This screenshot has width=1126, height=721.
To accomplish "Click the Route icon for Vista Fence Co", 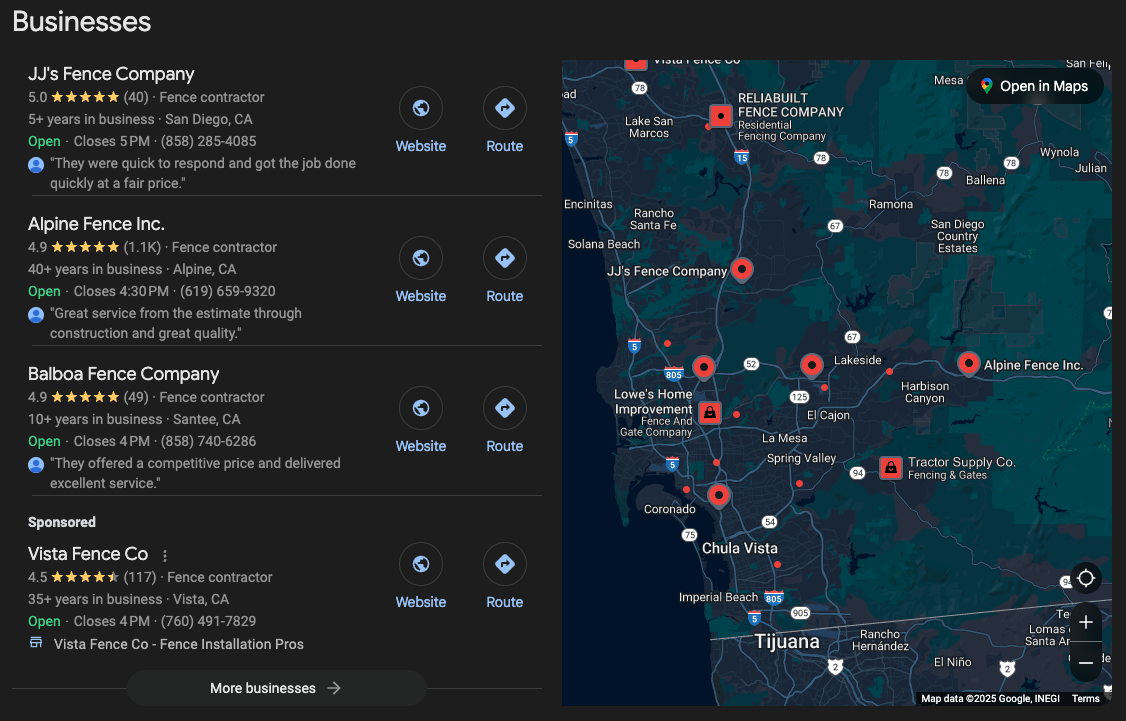I will pos(504,563).
